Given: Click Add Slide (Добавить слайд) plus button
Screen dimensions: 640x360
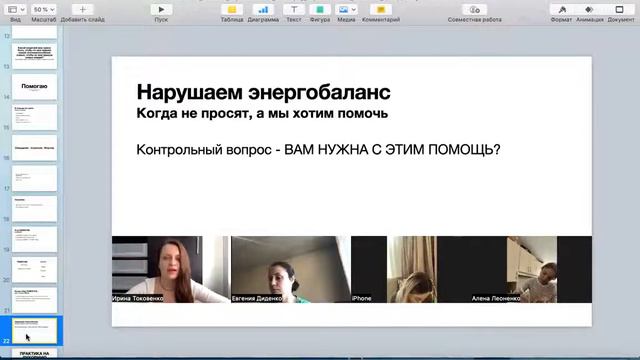Looking at the screenshot, I should click(x=82, y=9).
